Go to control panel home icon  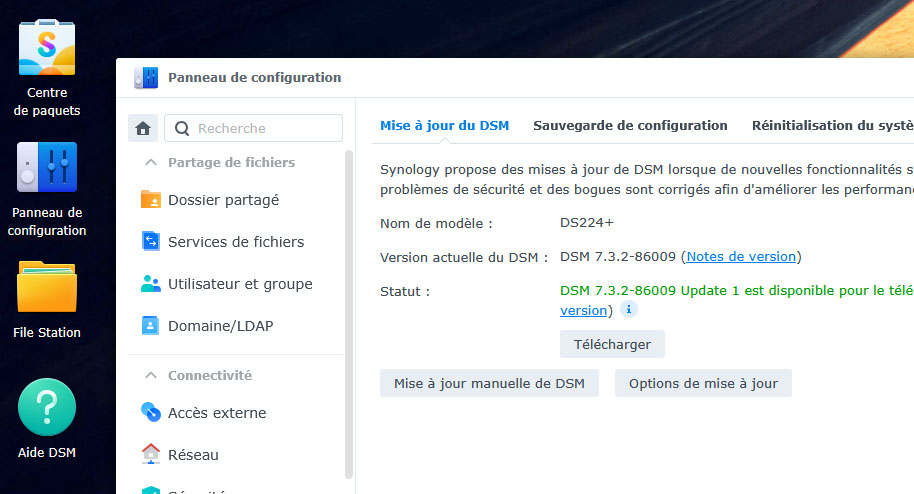143,128
